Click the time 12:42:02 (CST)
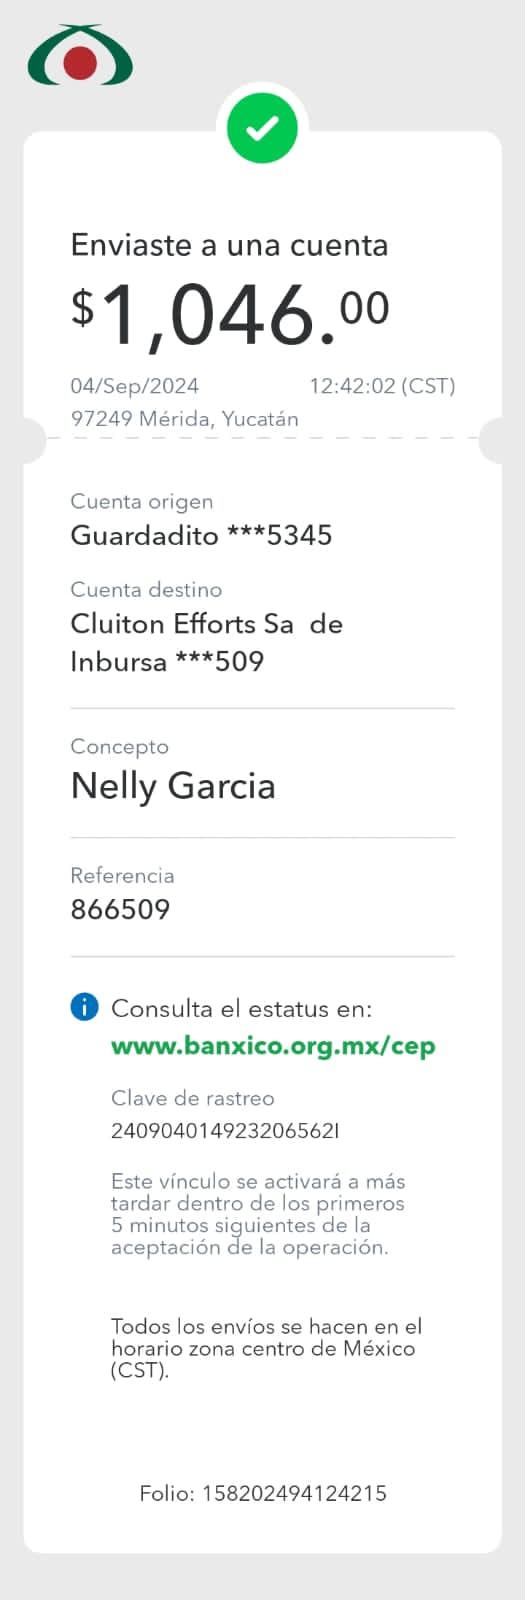 click(x=382, y=386)
